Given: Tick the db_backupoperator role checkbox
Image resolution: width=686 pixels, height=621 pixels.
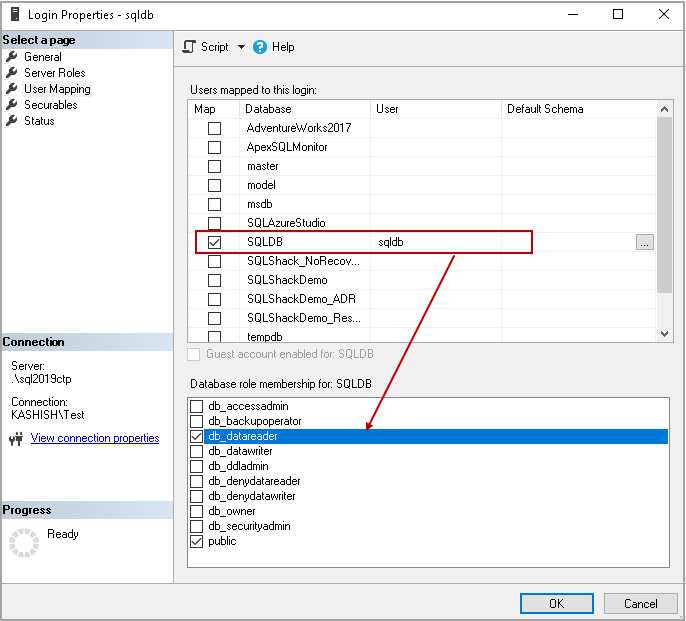Looking at the screenshot, I should click(196, 421).
